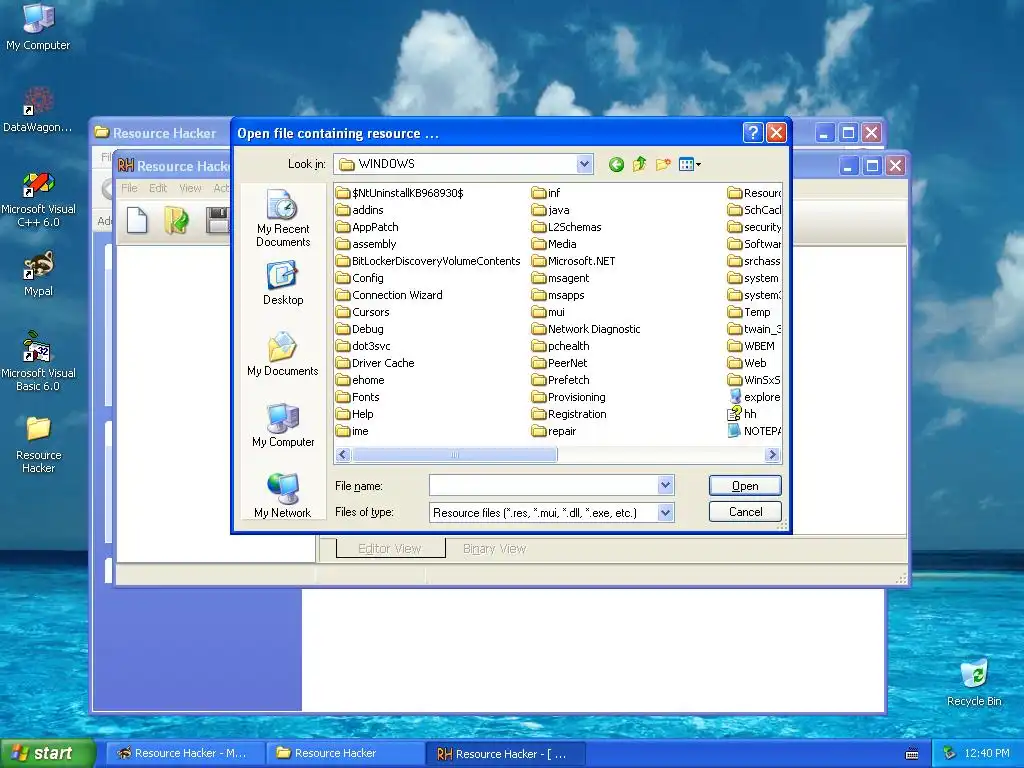This screenshot has width=1024, height=768.
Task: Select My Documents in the places bar
Action: coord(283,355)
